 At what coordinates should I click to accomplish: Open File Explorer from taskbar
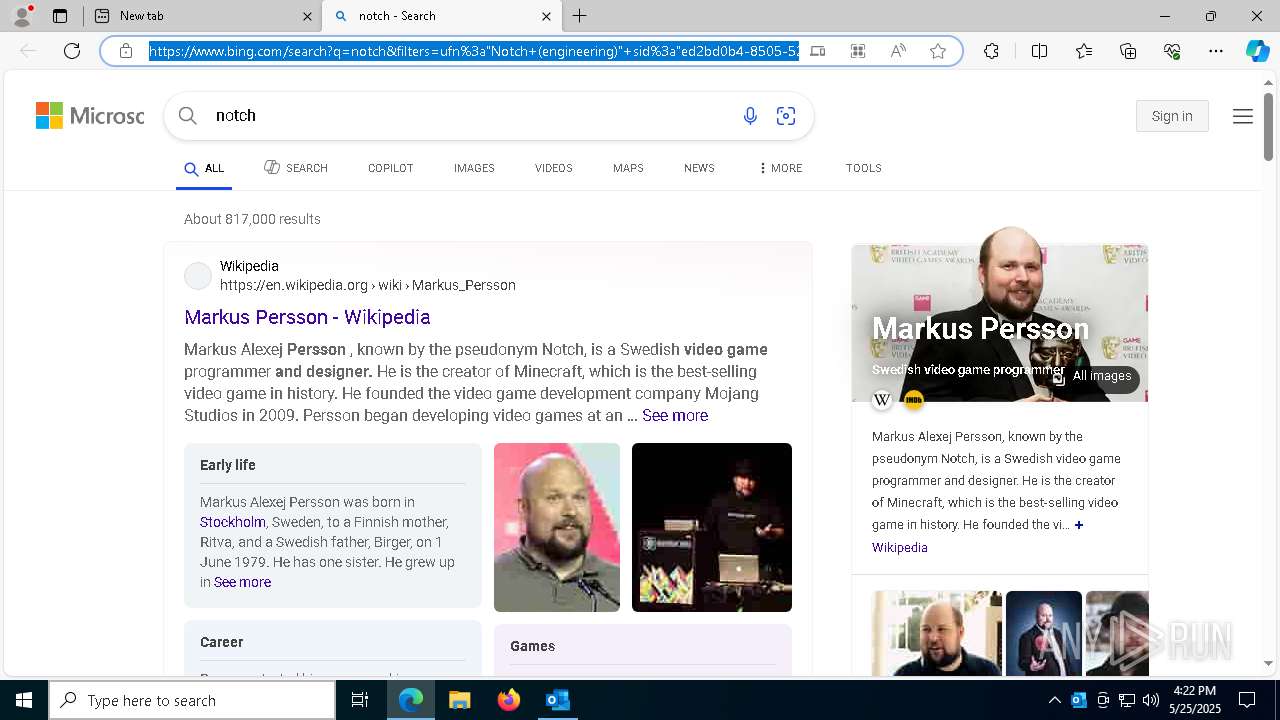pos(459,700)
